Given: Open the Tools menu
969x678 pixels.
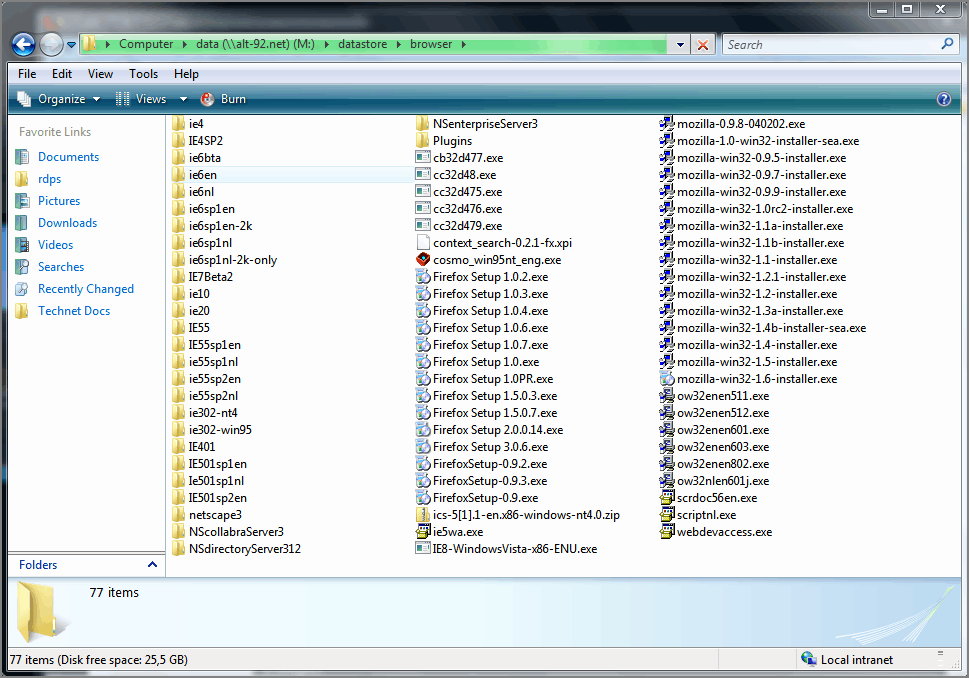Looking at the screenshot, I should pyautogui.click(x=143, y=74).
